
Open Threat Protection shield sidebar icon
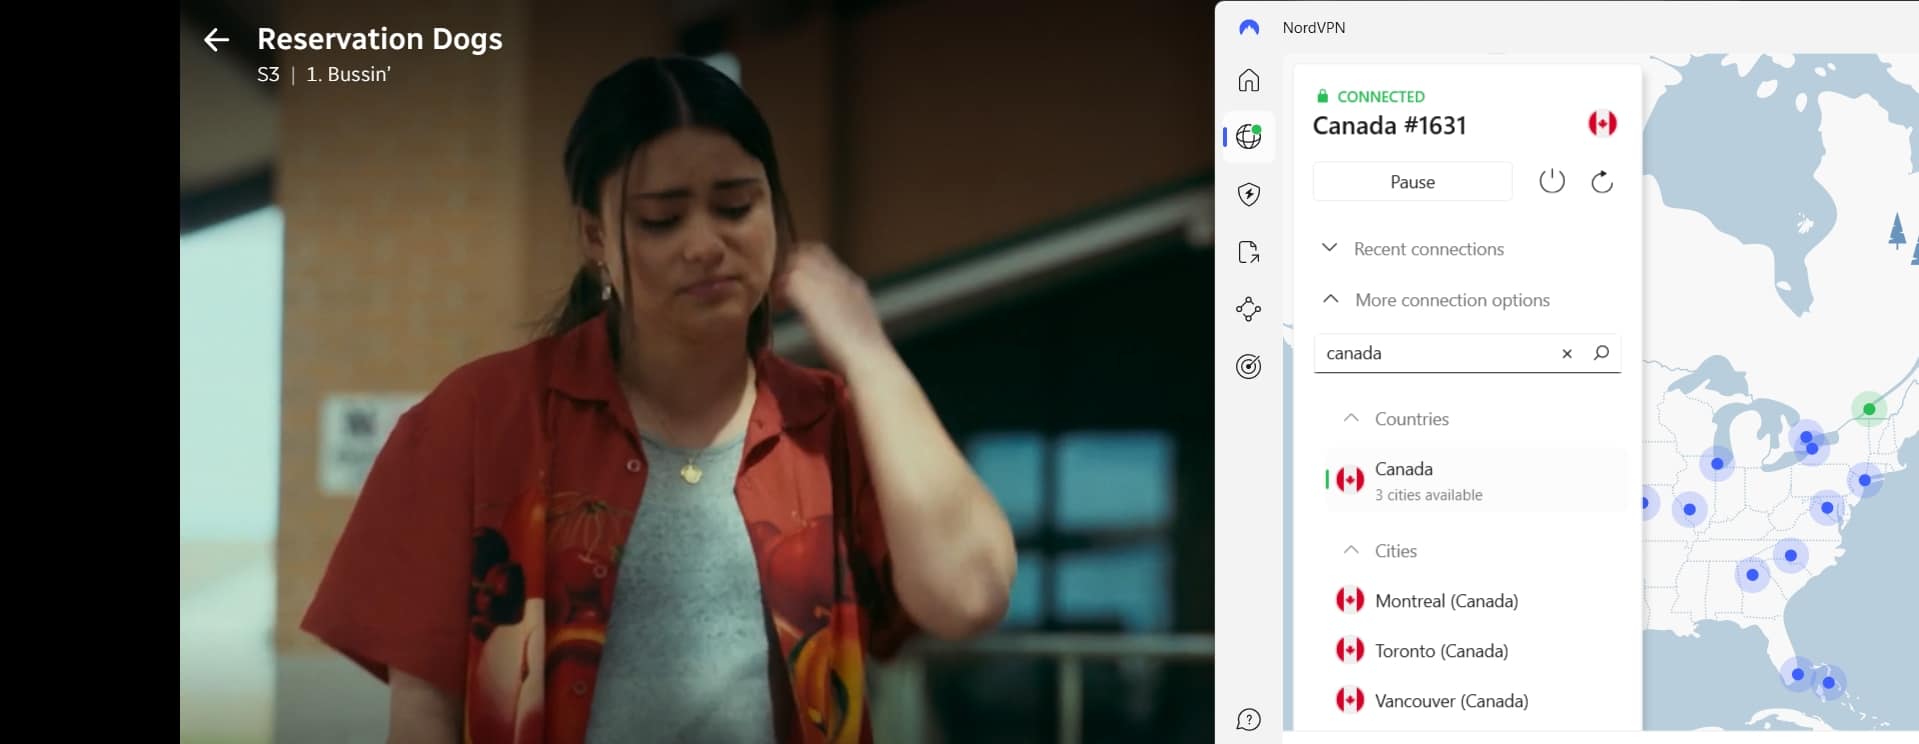(1249, 194)
